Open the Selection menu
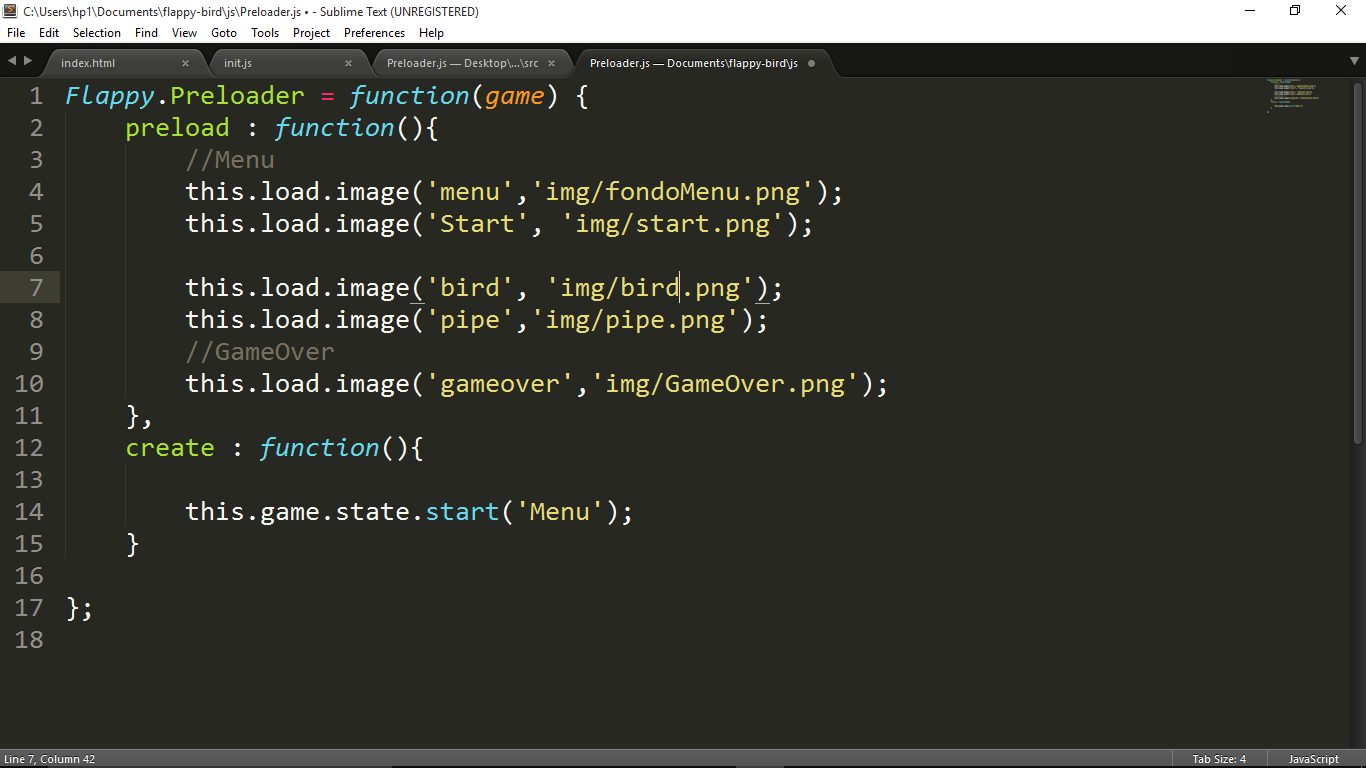Viewport: 1366px width, 768px height. pos(97,33)
